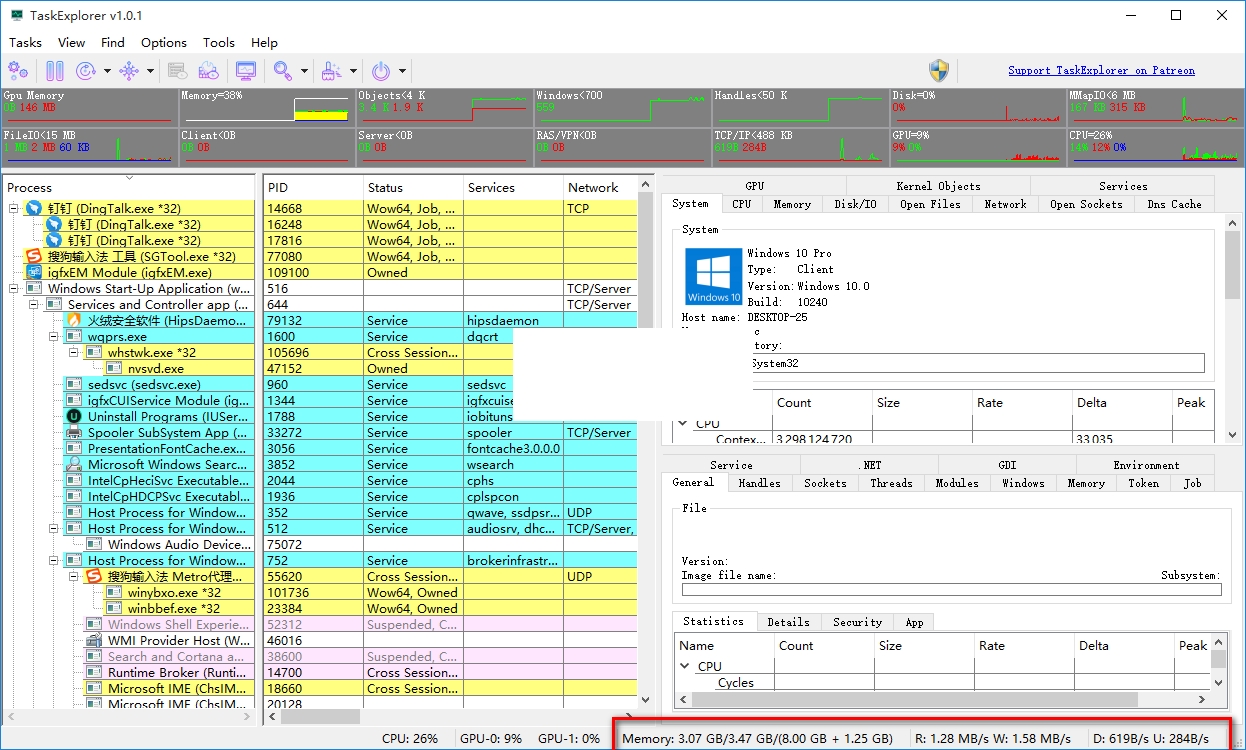Screen dimensions: 1246x750
Task: Collapse the top DingTalk.exe process tree
Action: pyautogui.click(x=14, y=209)
